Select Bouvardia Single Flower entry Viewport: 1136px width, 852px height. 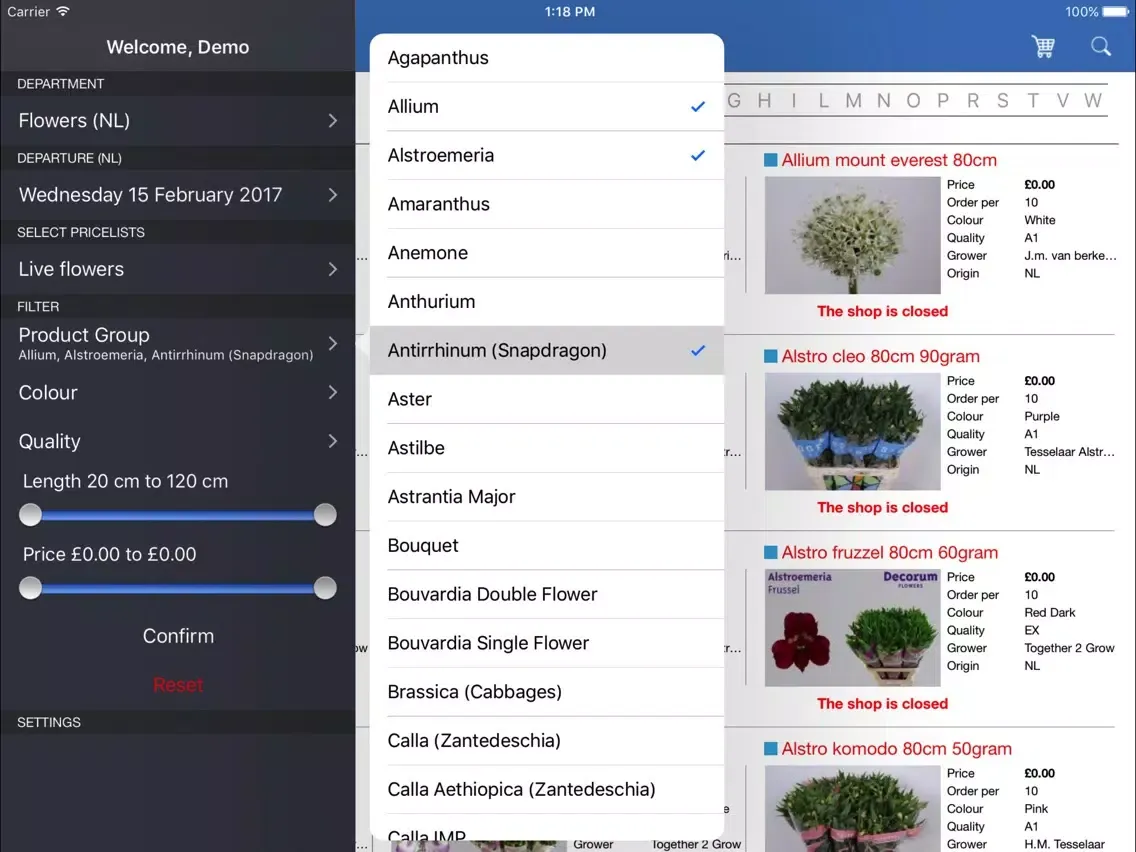(547, 643)
